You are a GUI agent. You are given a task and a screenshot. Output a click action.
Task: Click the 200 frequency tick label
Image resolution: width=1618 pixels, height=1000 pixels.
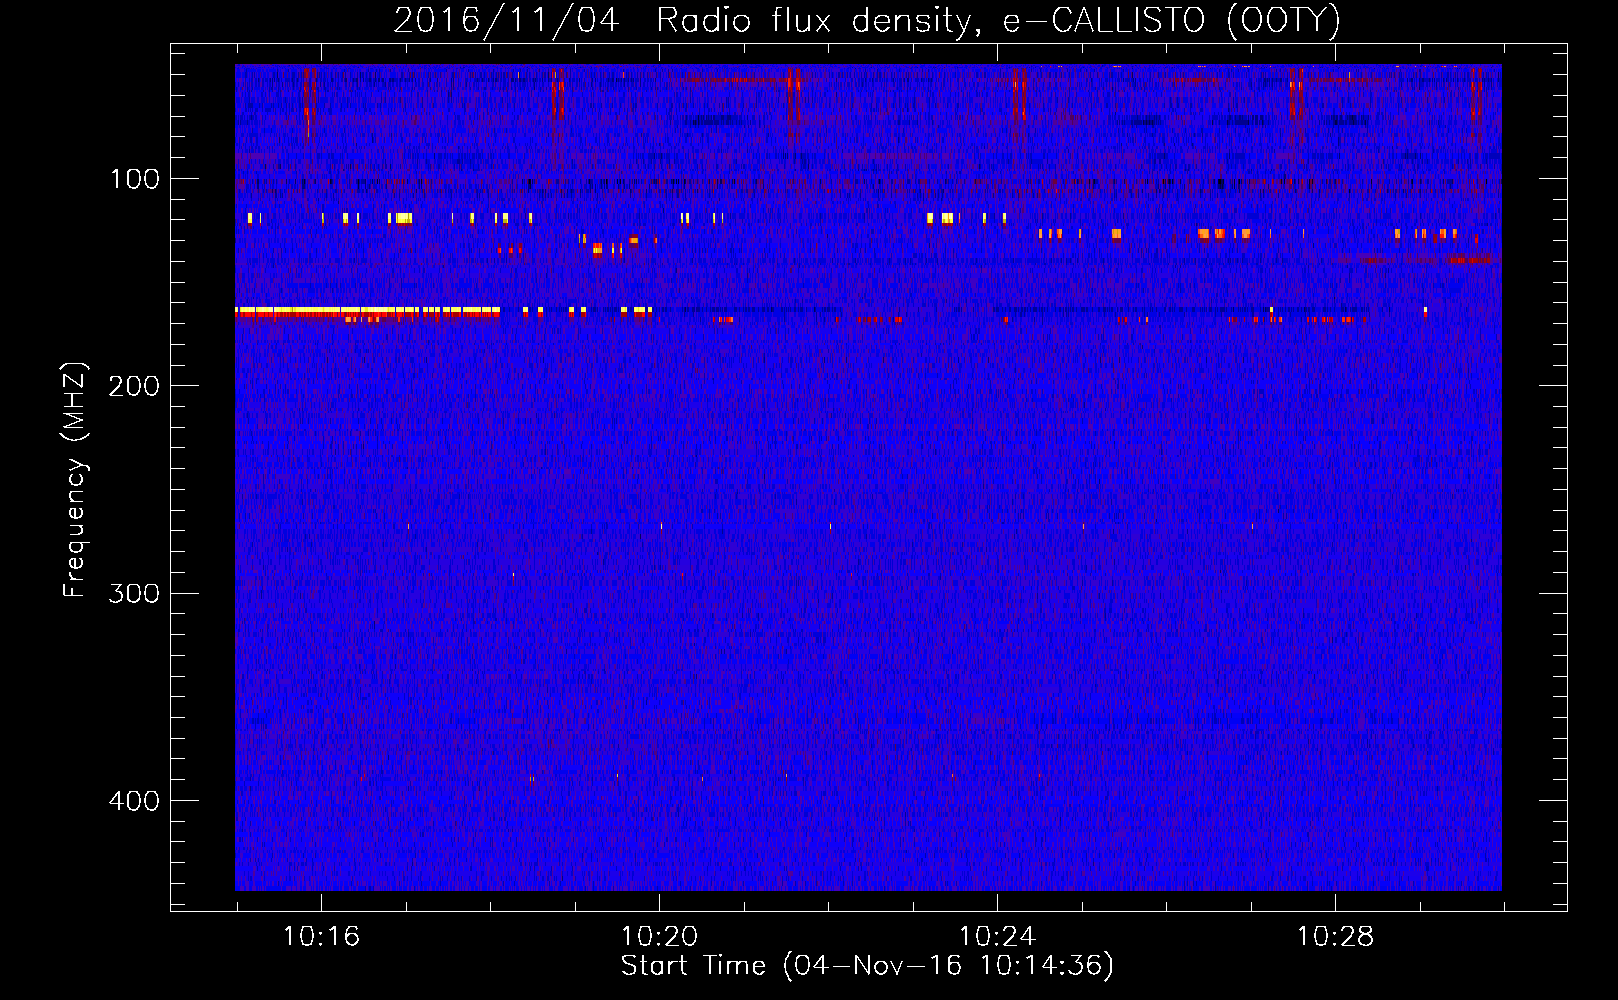[135, 386]
